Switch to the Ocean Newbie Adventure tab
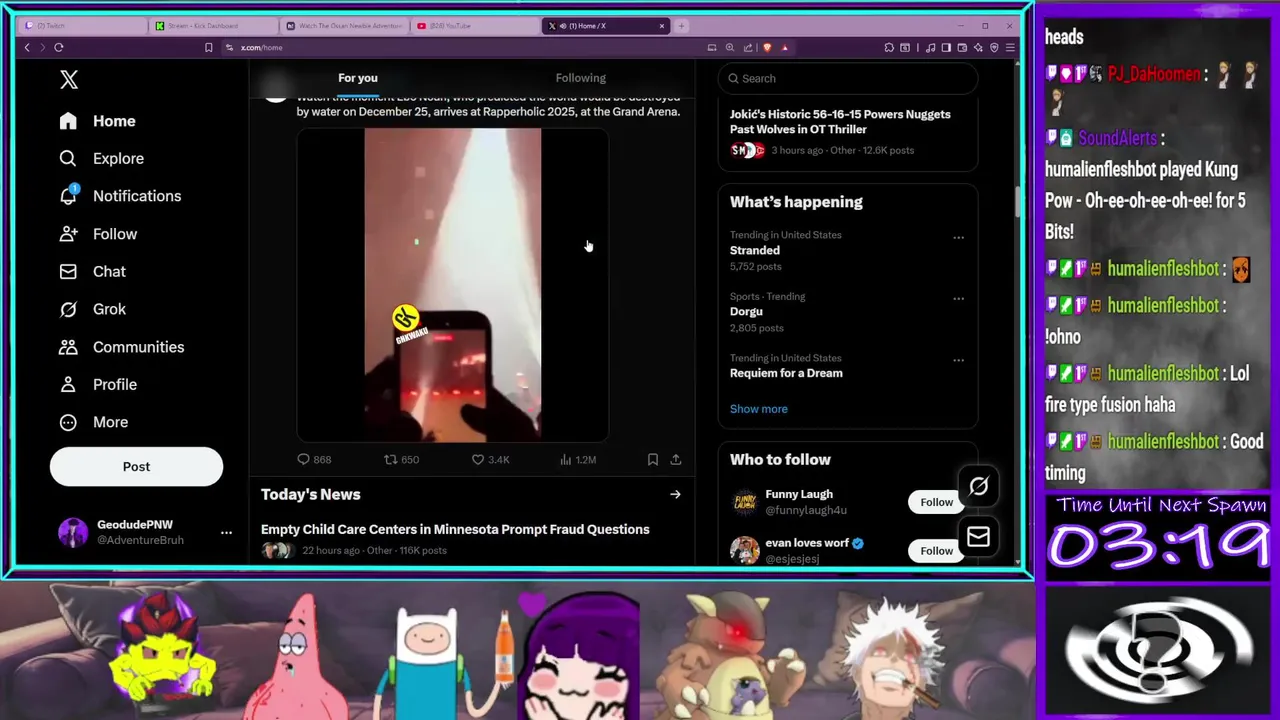This screenshot has height=720, width=1280. (x=345, y=26)
